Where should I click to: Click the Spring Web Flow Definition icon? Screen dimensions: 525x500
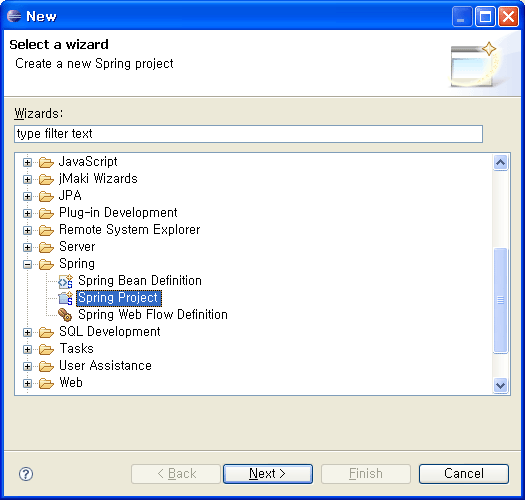(x=65, y=315)
